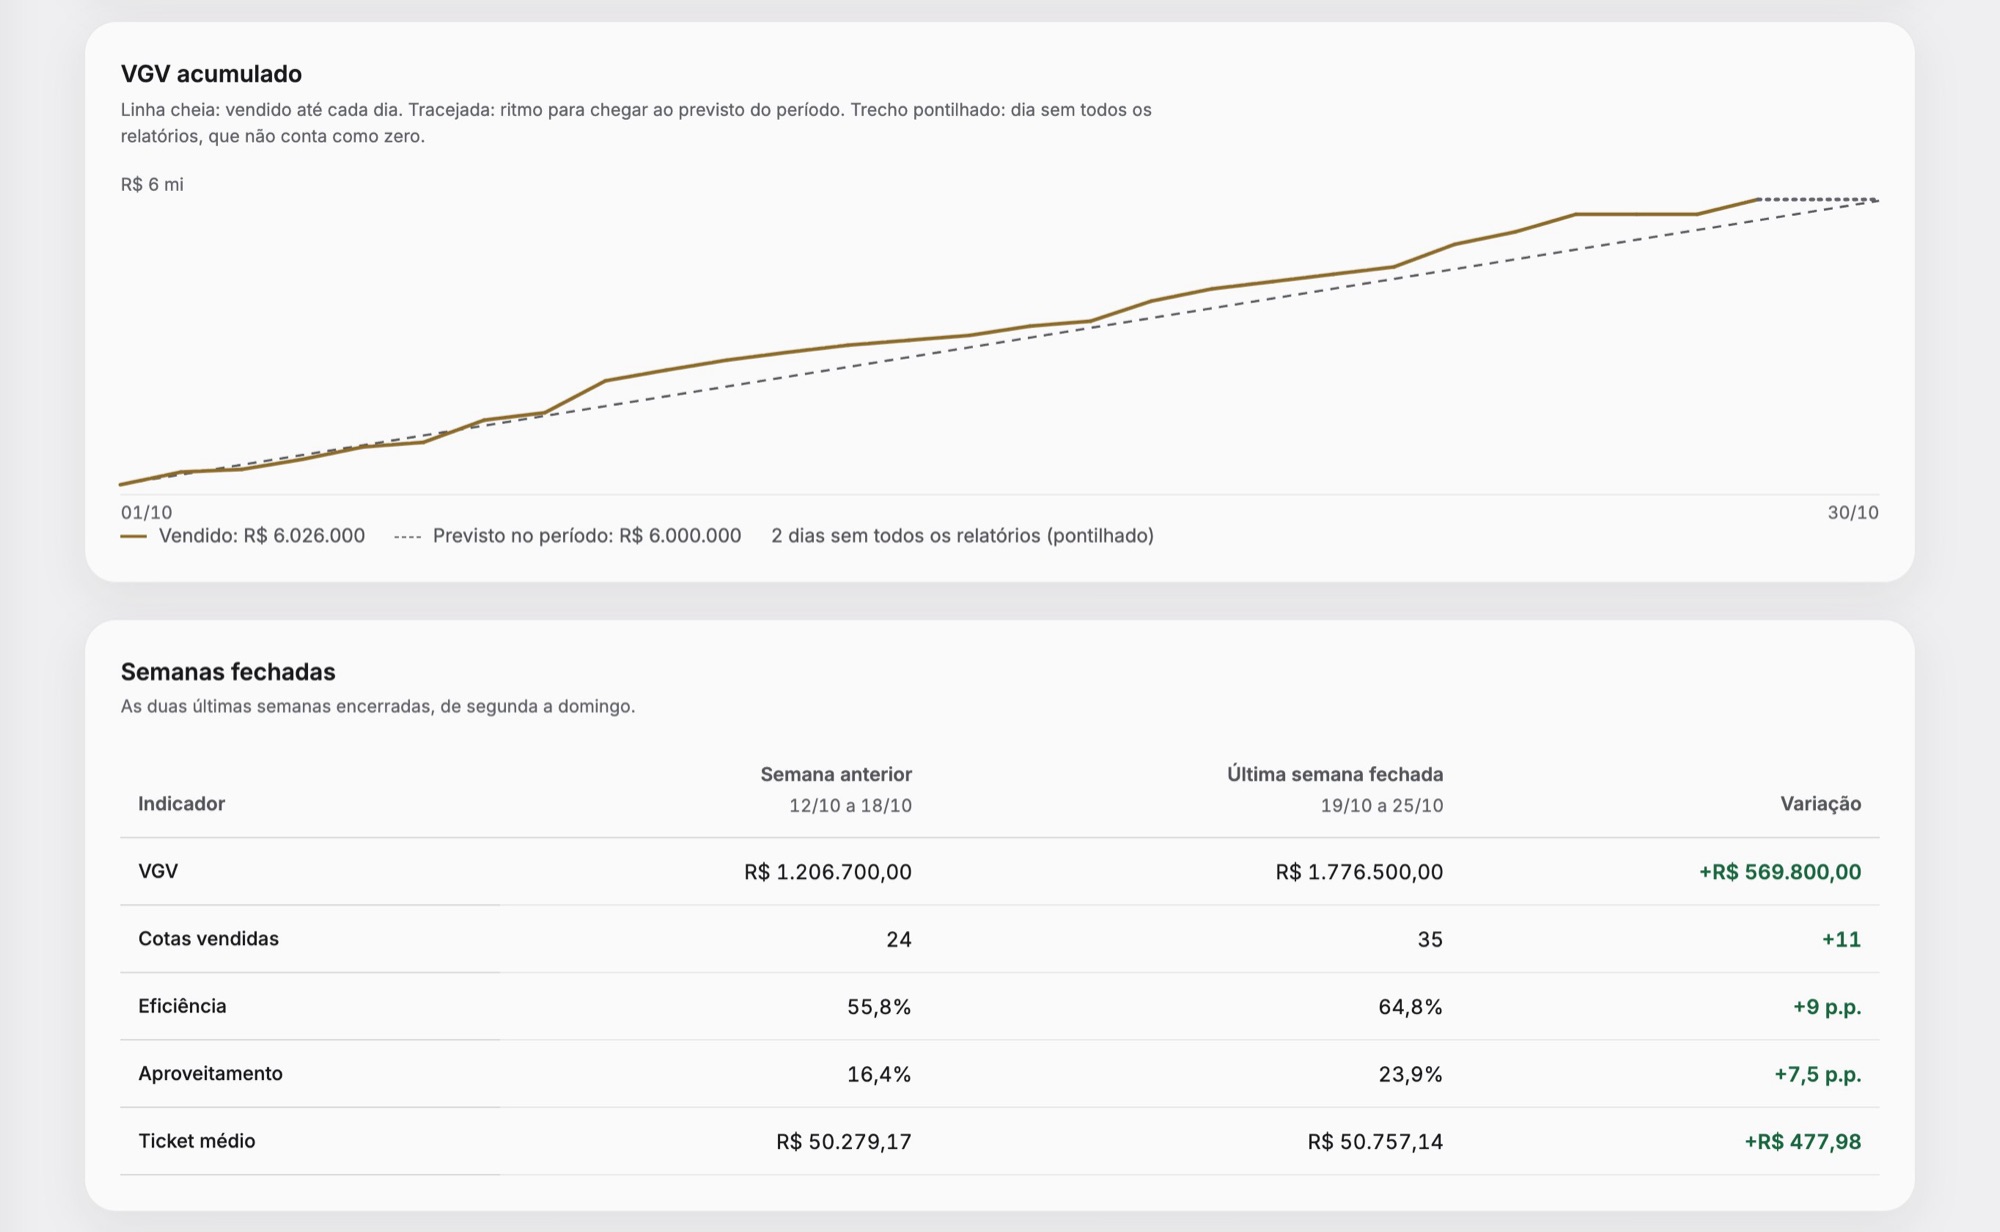Click variation '+R$ 477,98'

point(1803,1142)
